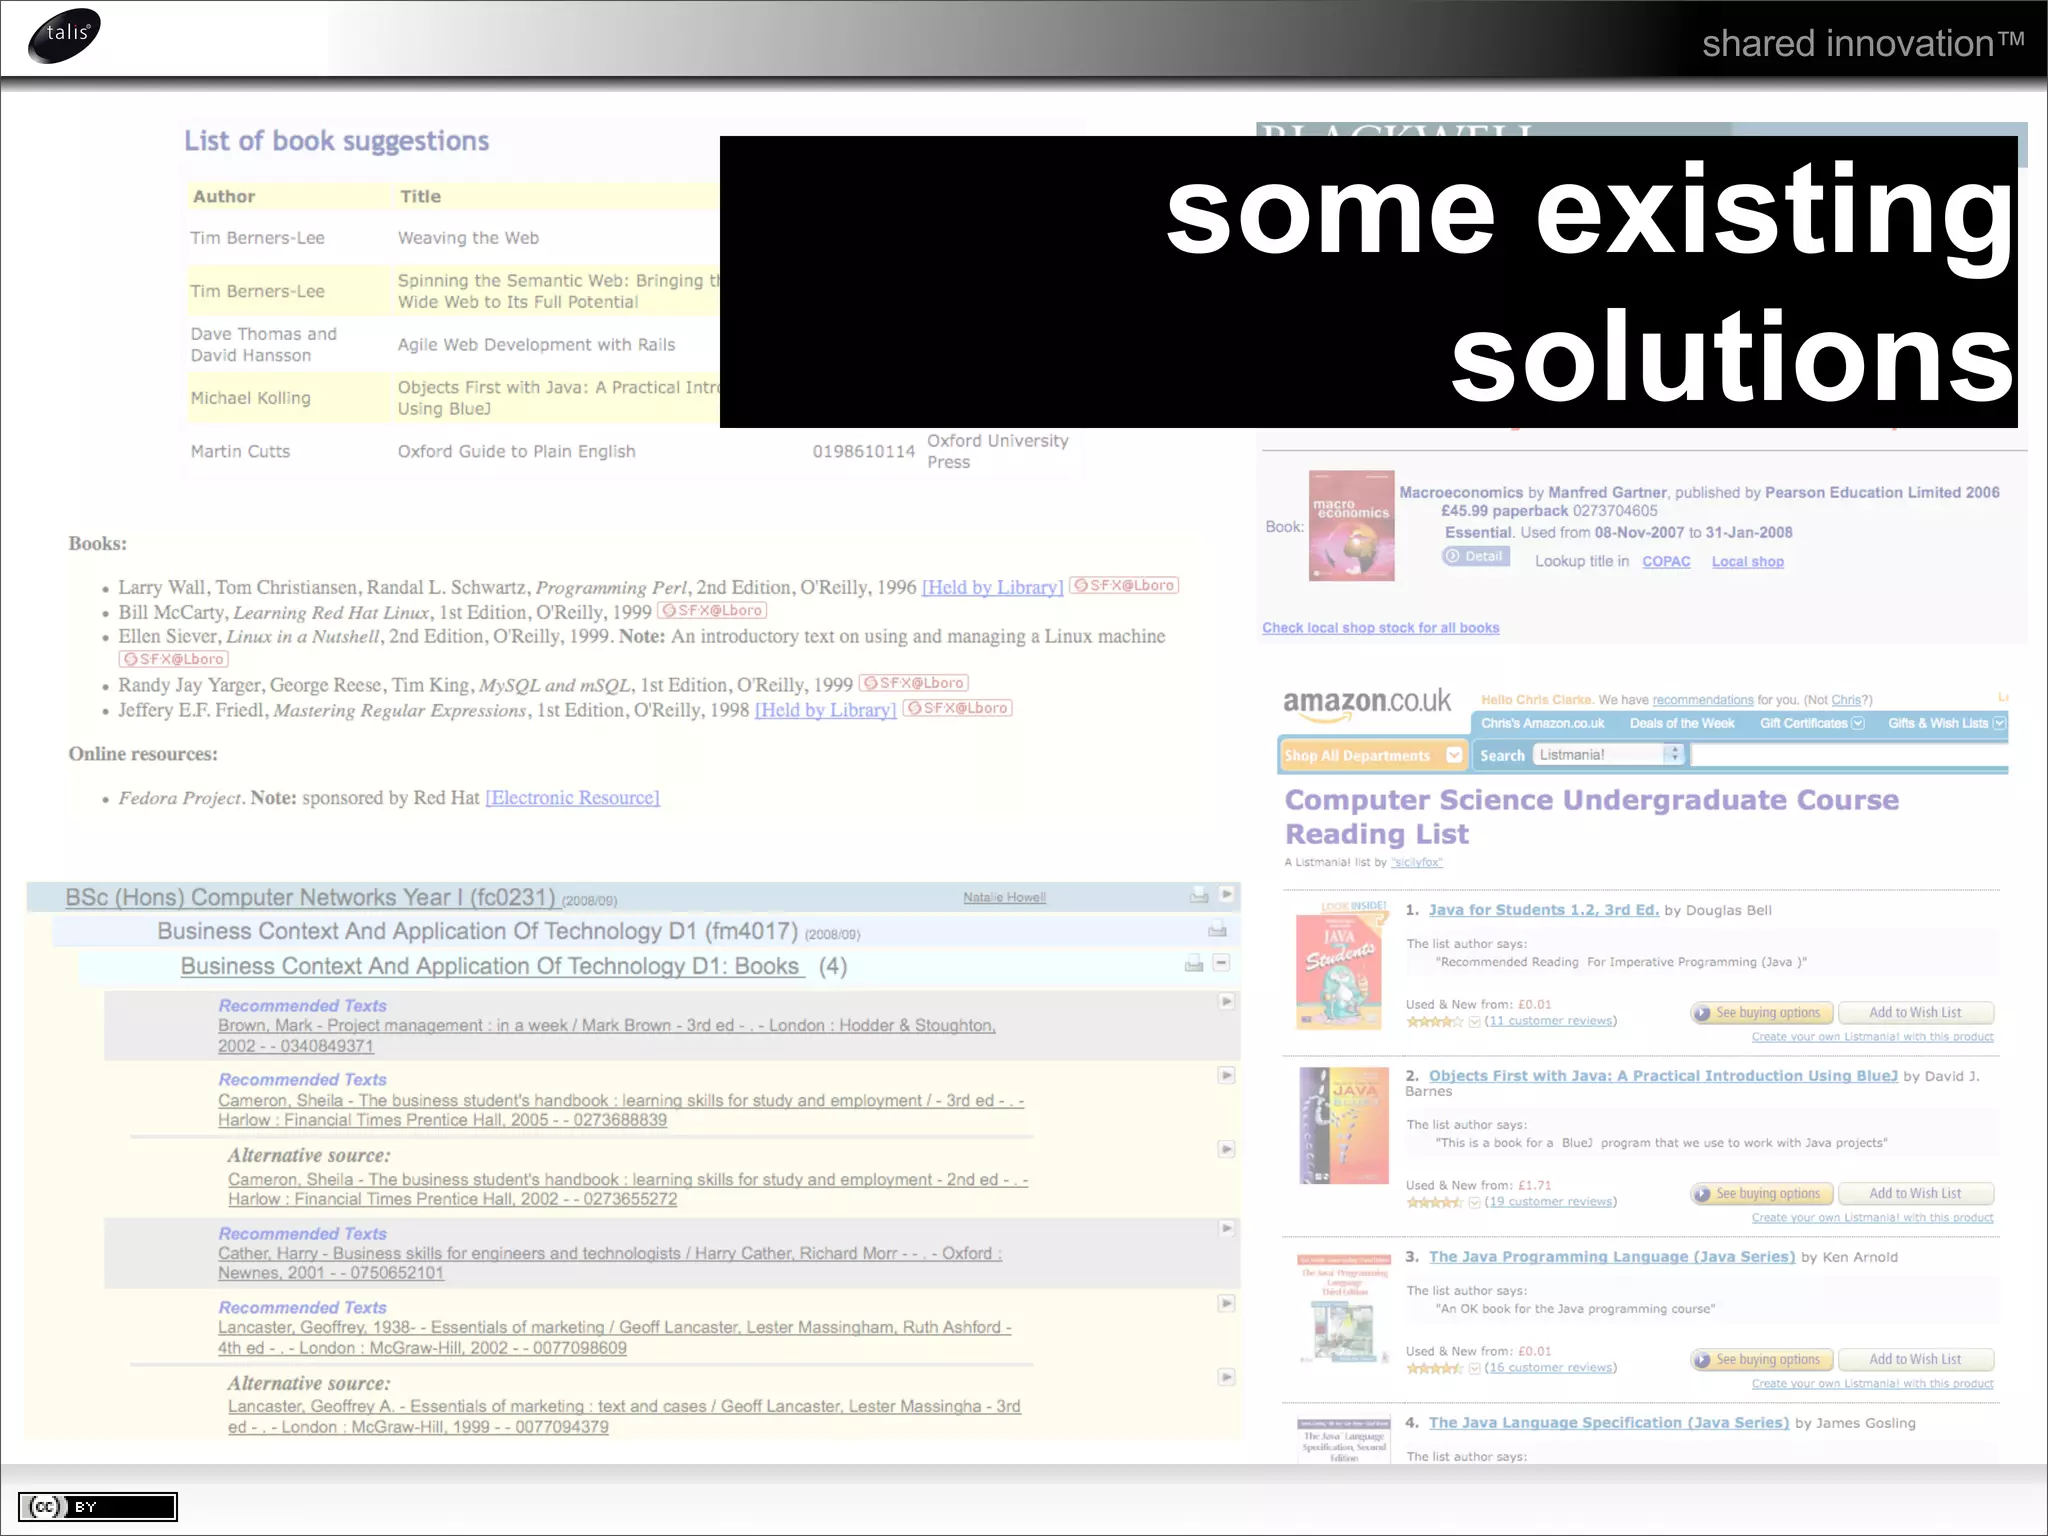This screenshot has height=1536, width=2048.
Task: Open the sicilyfox list author link
Action: point(1416,862)
